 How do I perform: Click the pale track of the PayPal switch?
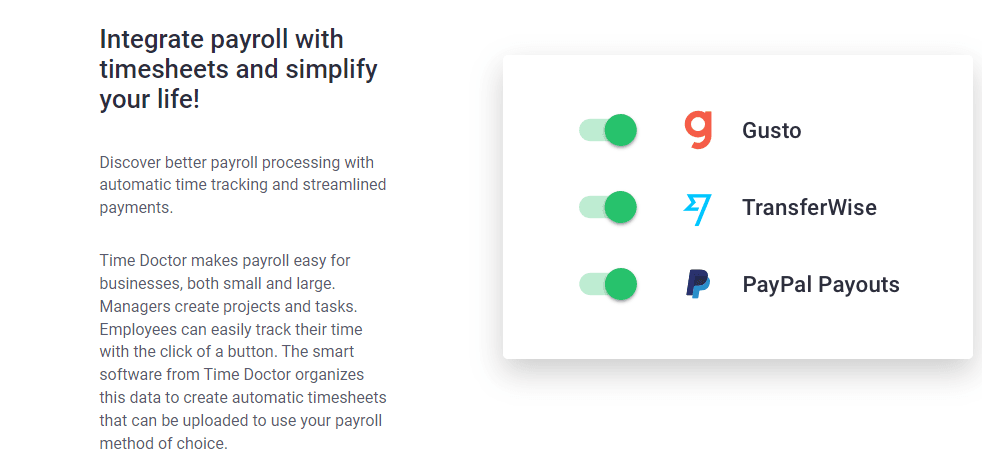click(x=591, y=284)
